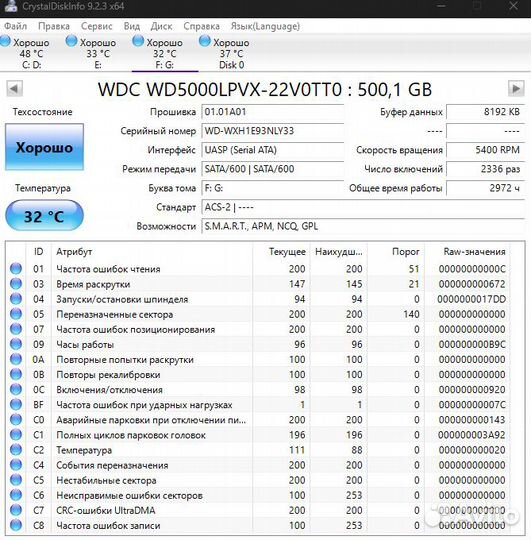Select the Disk 0 status orb
This screenshot has height=540, width=531.
tap(205, 41)
